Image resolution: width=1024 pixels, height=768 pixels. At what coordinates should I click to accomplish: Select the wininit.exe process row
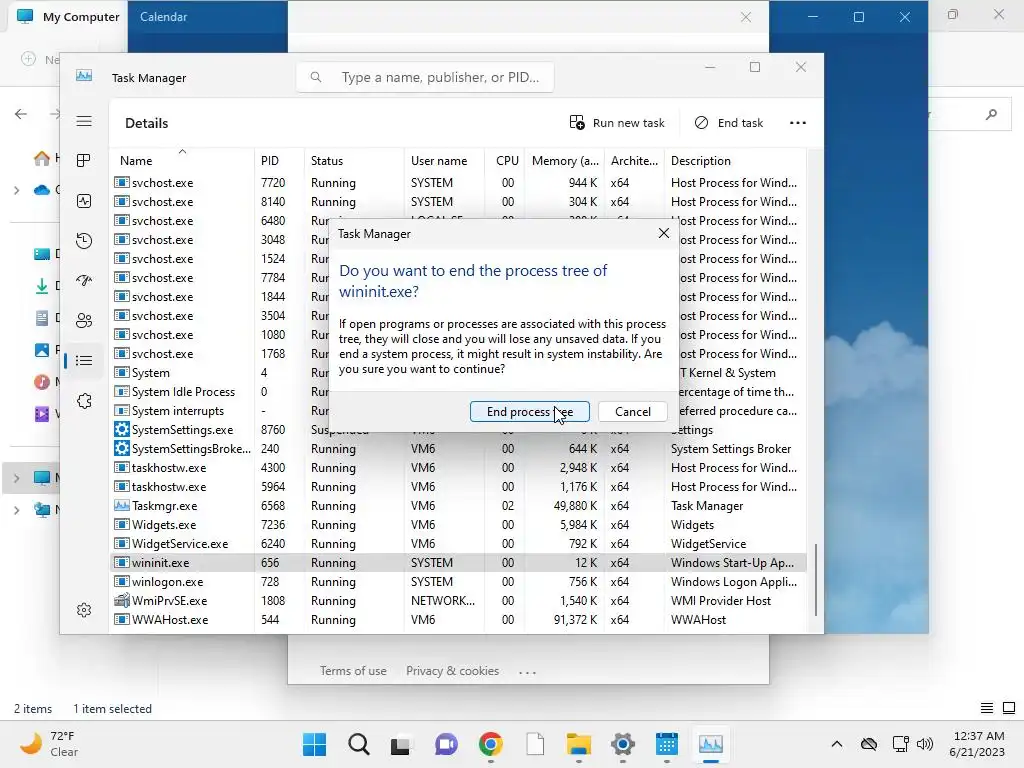click(x=460, y=562)
